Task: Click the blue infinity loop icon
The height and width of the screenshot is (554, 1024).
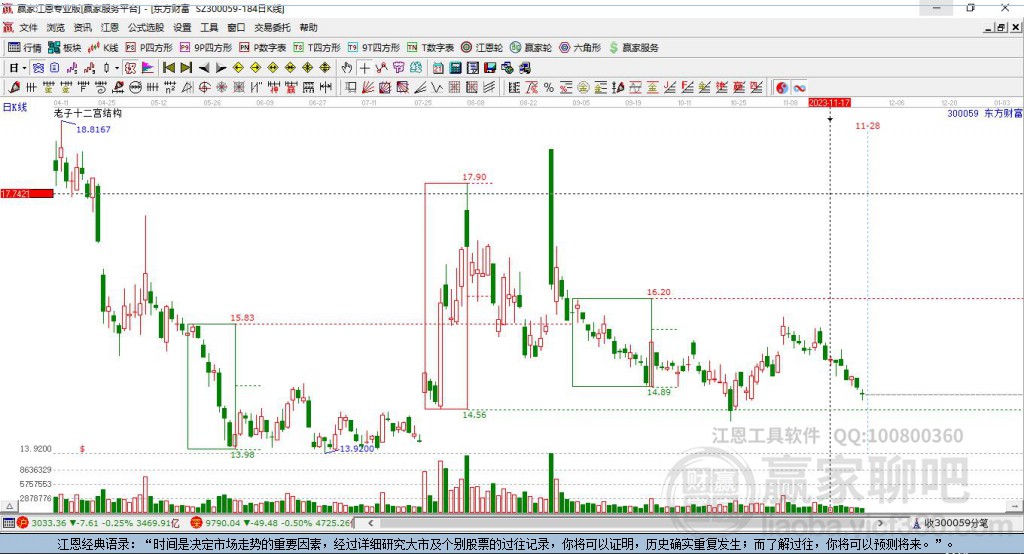Action: click(799, 88)
